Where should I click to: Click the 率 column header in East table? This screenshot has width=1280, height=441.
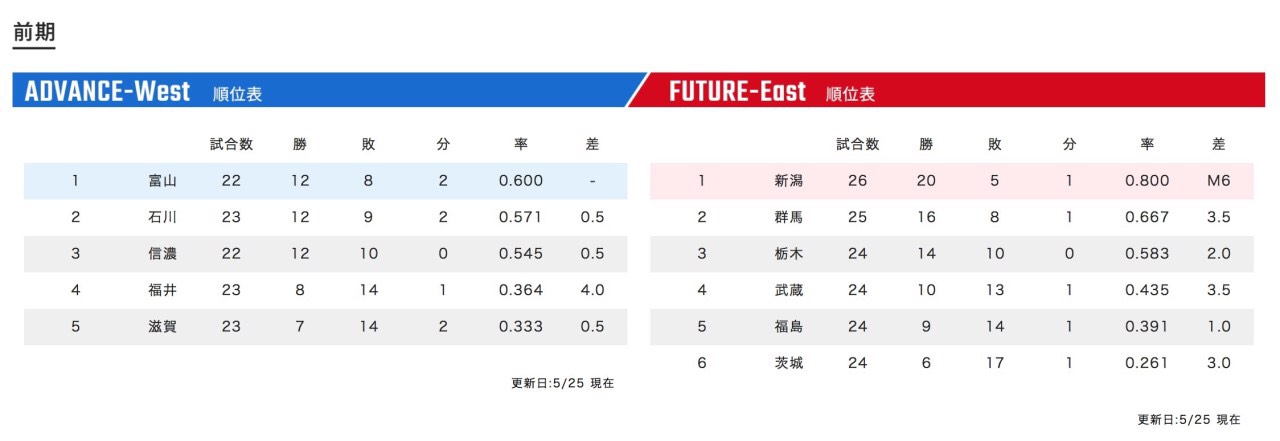click(1147, 144)
